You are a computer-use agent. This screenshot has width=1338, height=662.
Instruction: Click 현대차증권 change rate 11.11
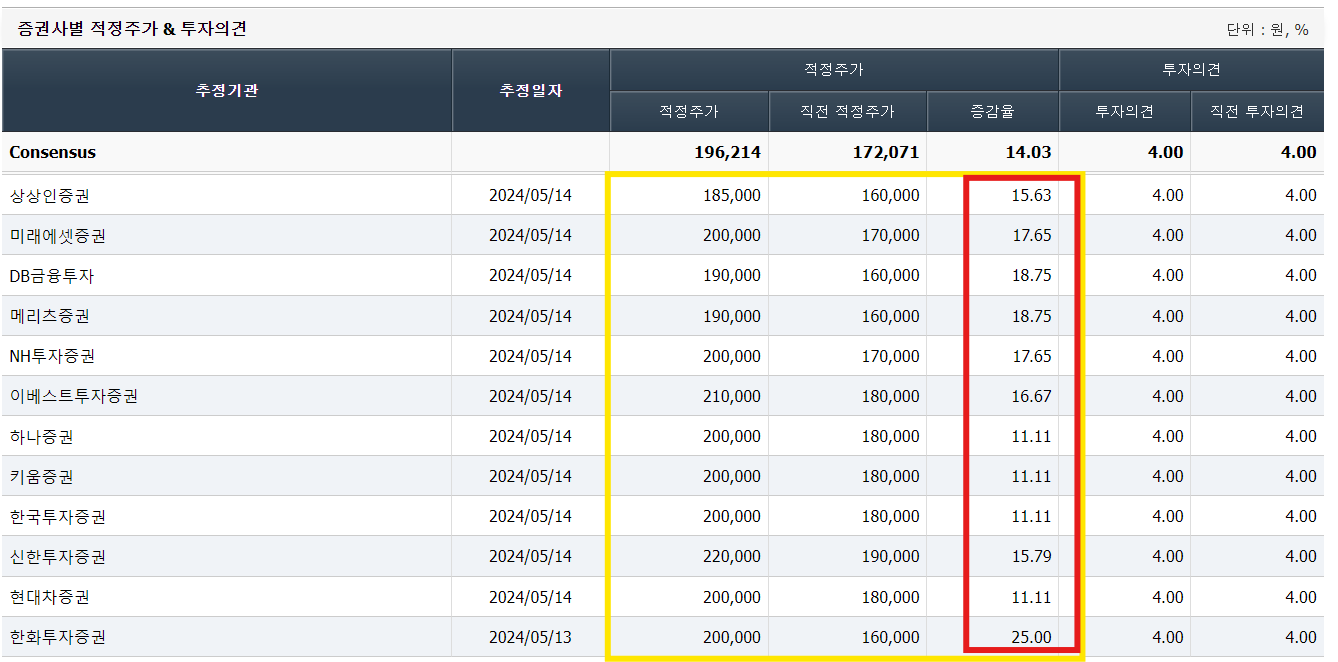1032,597
